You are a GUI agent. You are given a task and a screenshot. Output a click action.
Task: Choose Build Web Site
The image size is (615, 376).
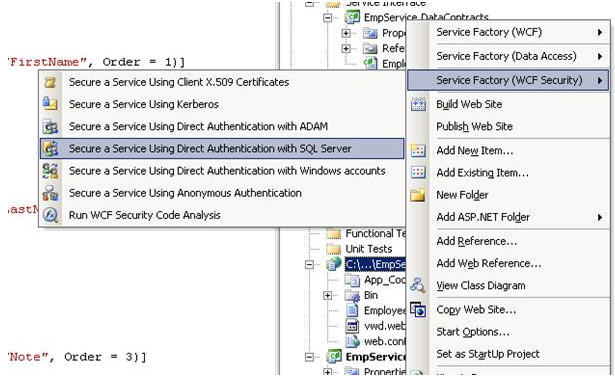click(508, 104)
